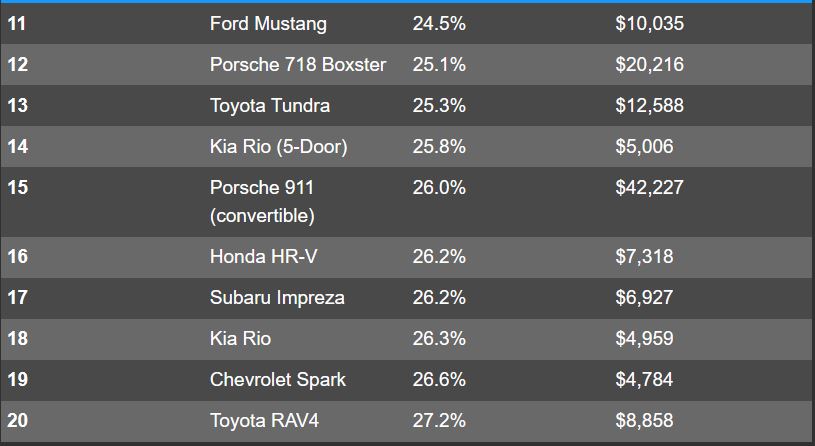Click the 26.0% percentage value

pyautogui.click(x=439, y=188)
